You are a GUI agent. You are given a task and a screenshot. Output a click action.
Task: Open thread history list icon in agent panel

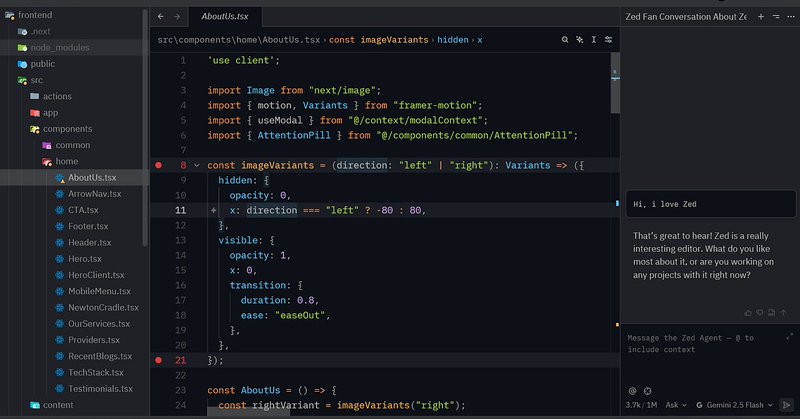click(776, 16)
